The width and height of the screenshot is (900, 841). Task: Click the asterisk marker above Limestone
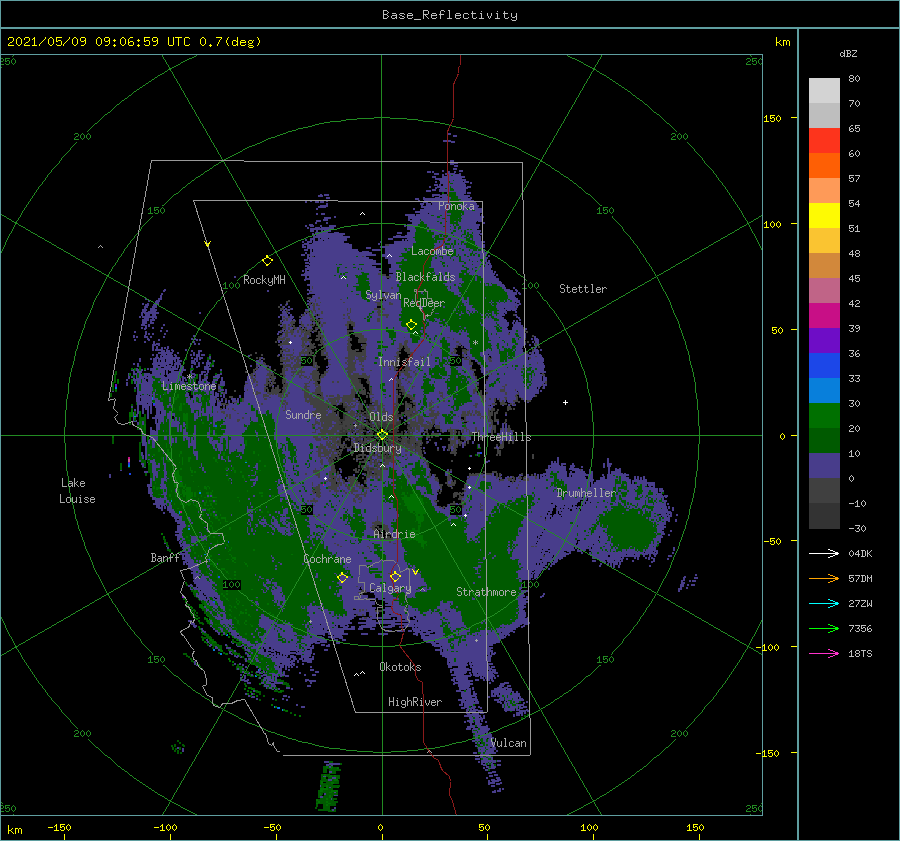coord(189,377)
